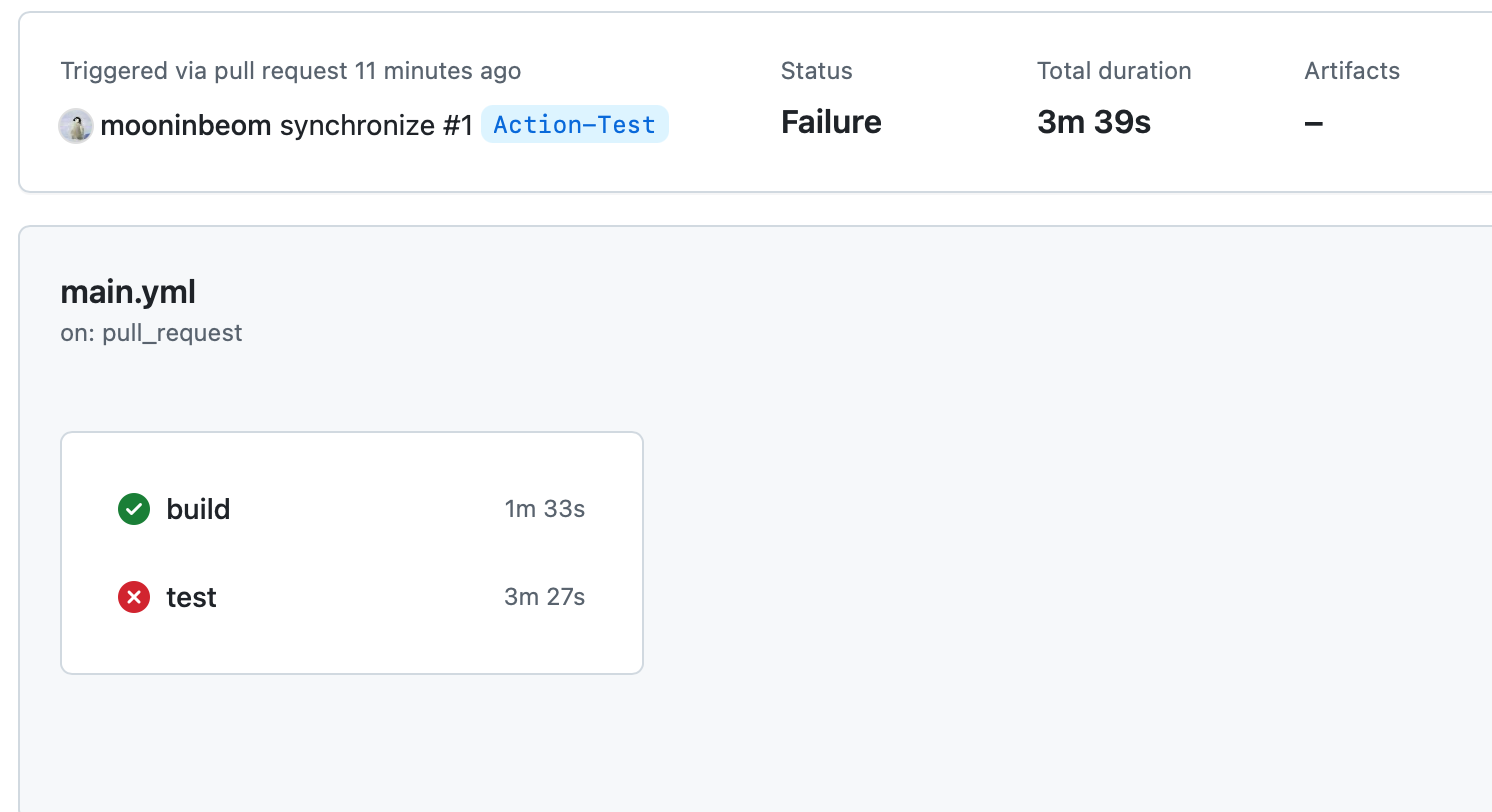Viewport: 1492px width, 812px height.
Task: Click the red failure X icon for test
Action: pos(134,597)
